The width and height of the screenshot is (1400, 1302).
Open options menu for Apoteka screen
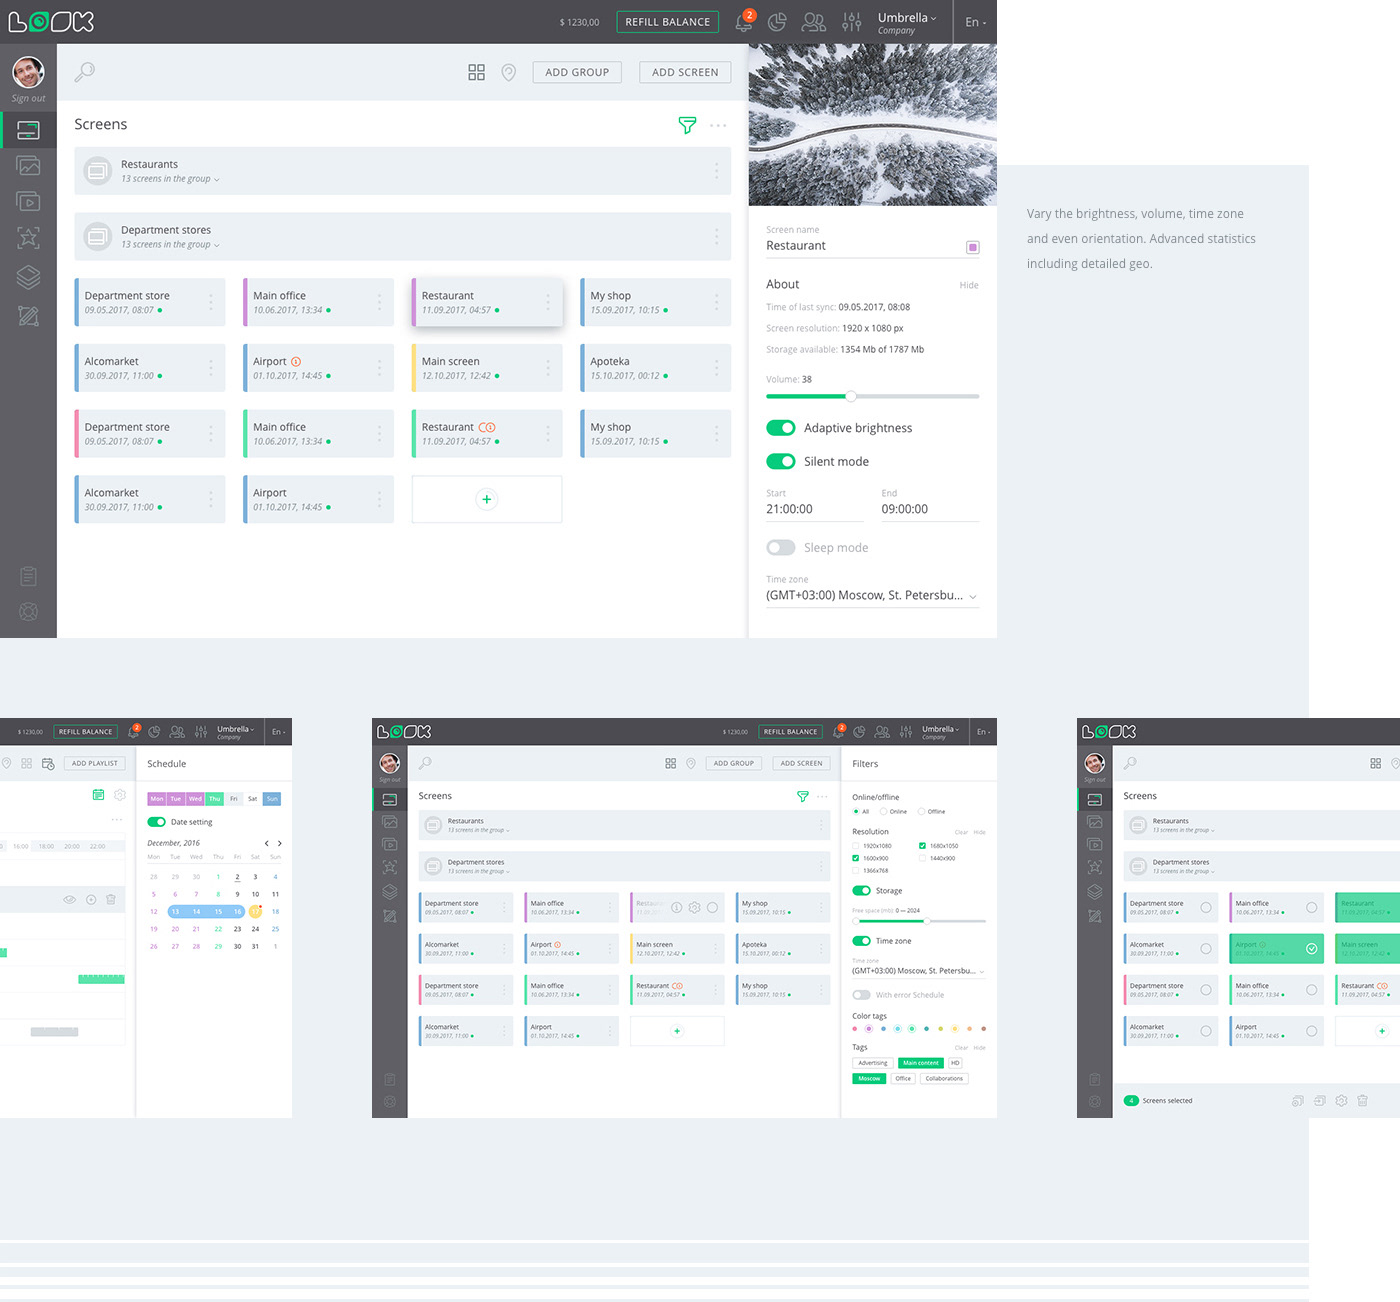(x=716, y=368)
